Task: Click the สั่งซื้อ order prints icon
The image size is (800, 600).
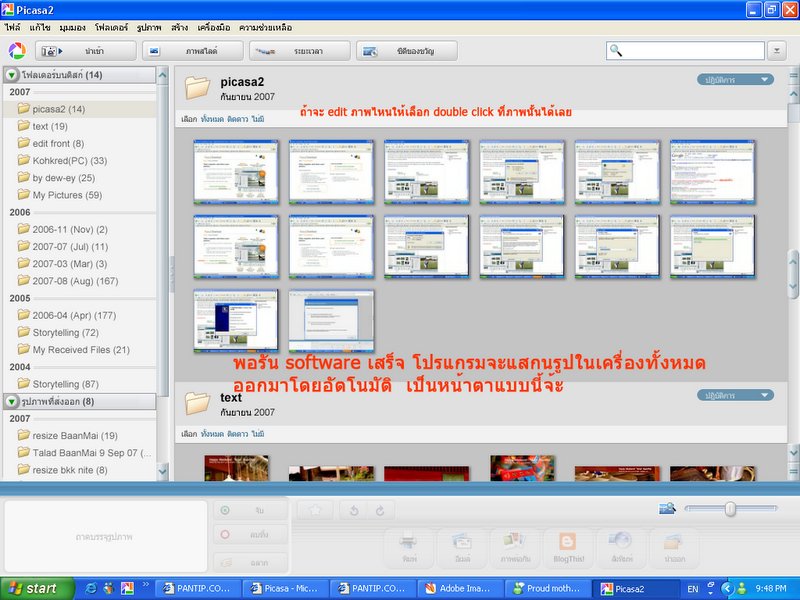Action: click(621, 547)
